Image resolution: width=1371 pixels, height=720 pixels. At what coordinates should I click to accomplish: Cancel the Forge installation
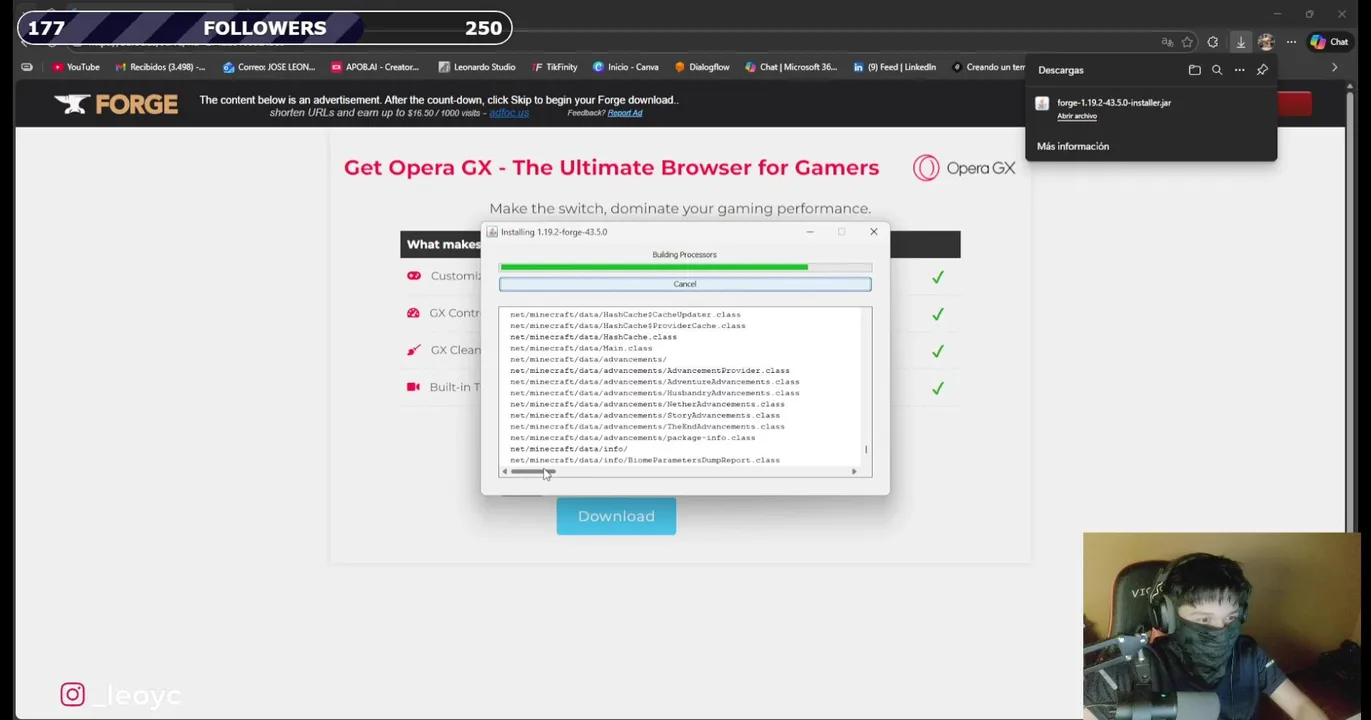(685, 284)
